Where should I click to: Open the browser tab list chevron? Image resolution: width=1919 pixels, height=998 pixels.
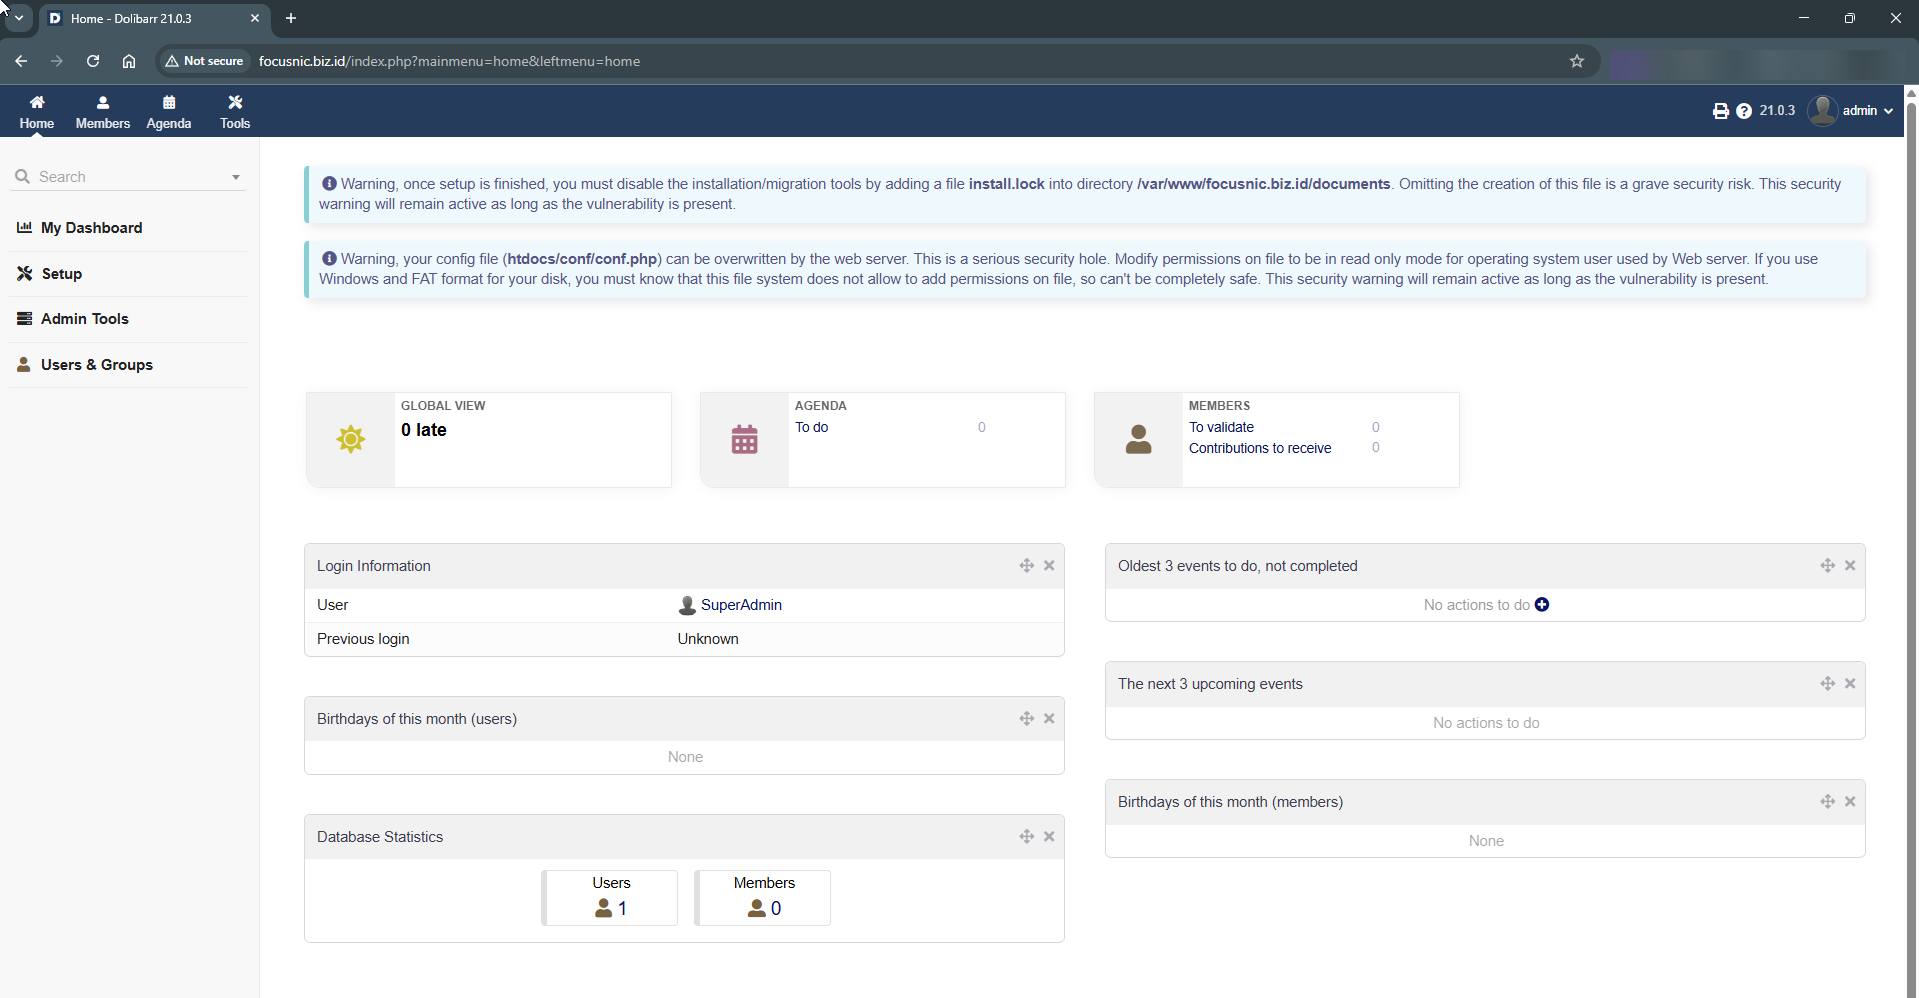(18, 18)
